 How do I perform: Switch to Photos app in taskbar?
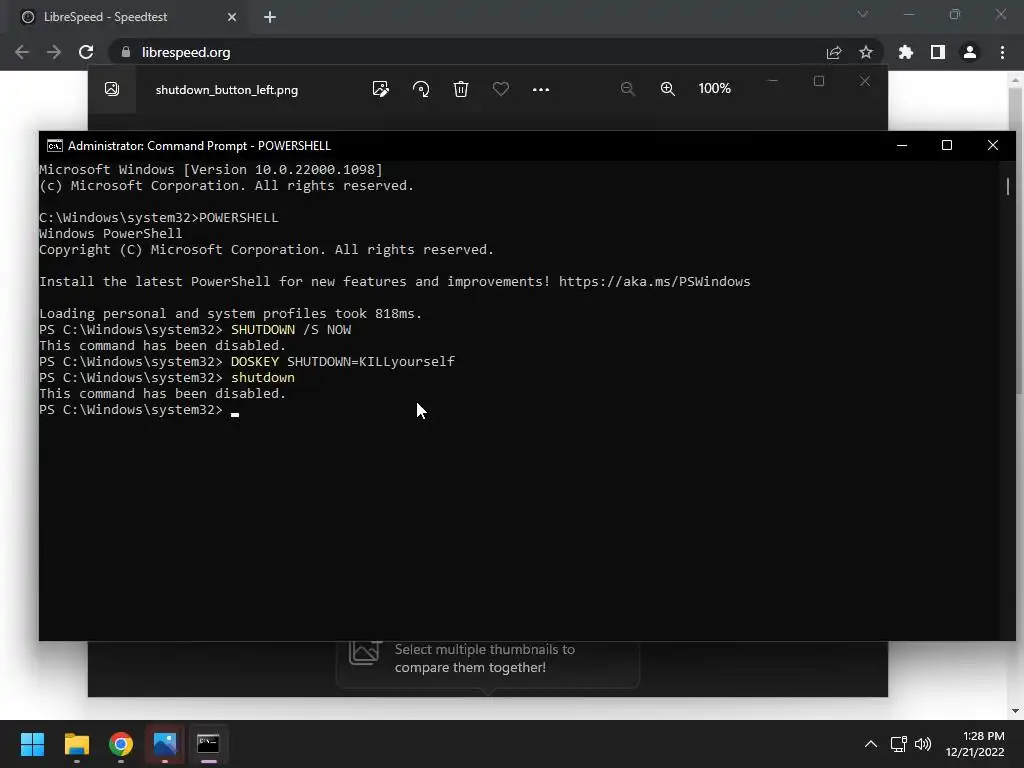click(165, 744)
